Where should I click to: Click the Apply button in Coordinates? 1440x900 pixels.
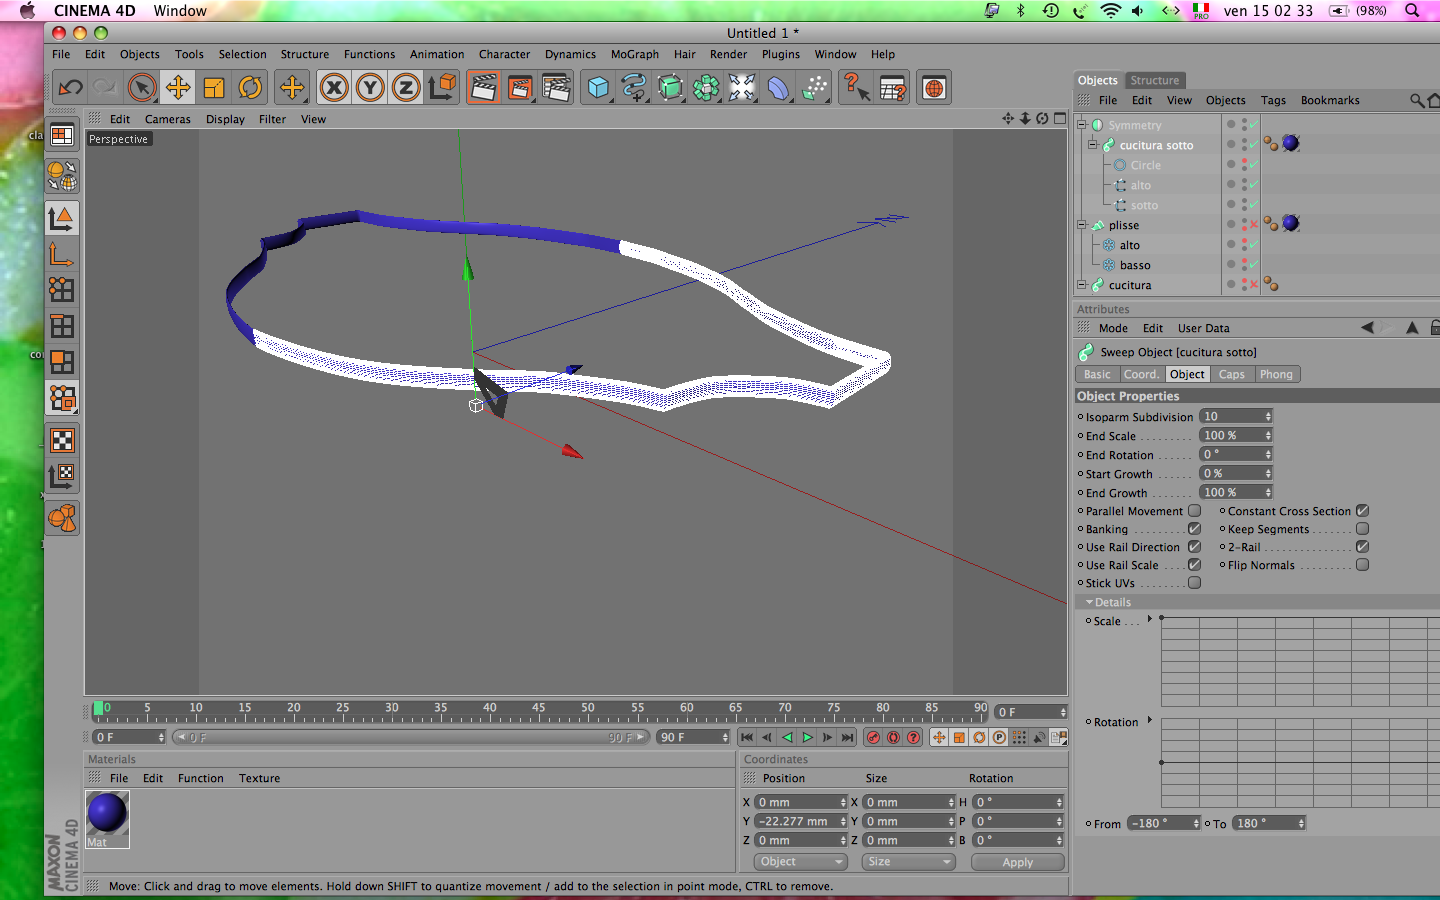click(x=1017, y=862)
